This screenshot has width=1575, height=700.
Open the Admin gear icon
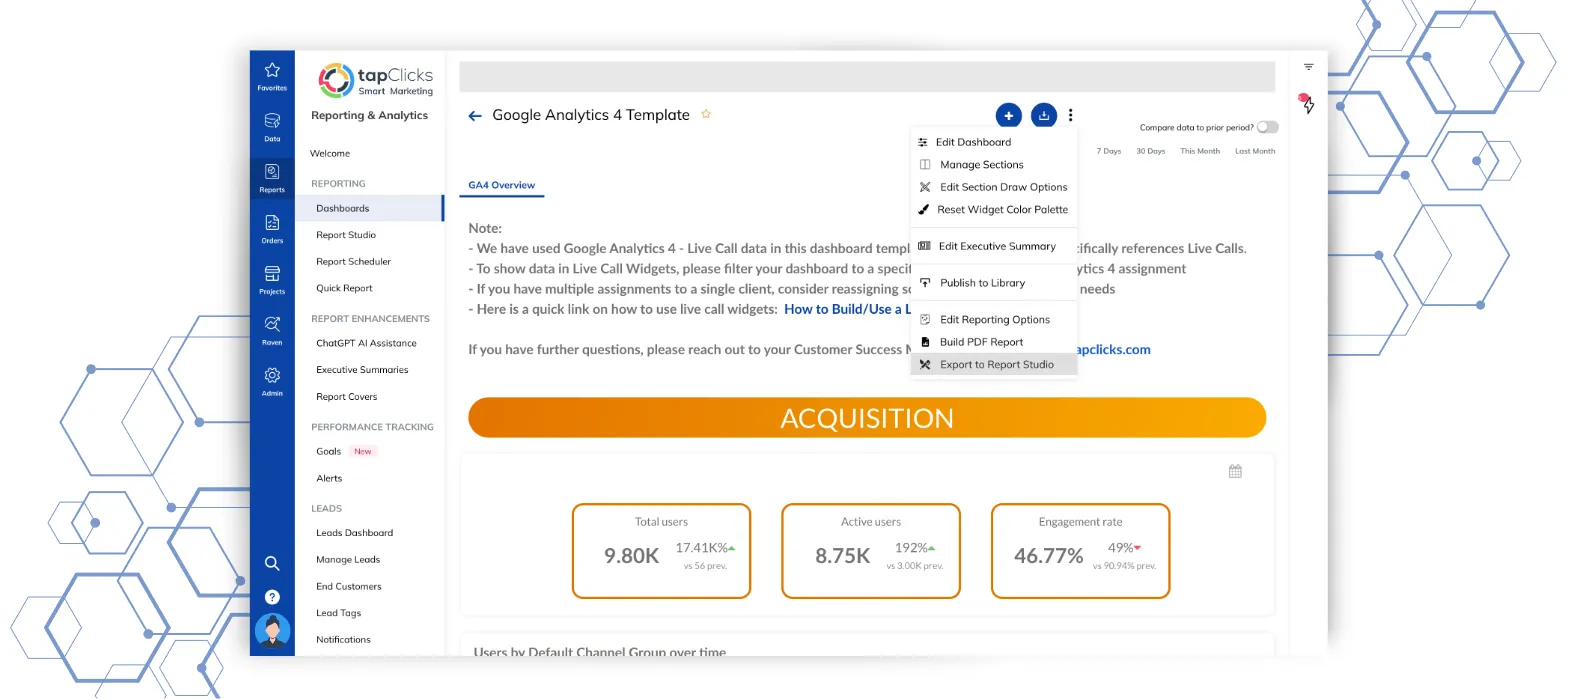[272, 380]
